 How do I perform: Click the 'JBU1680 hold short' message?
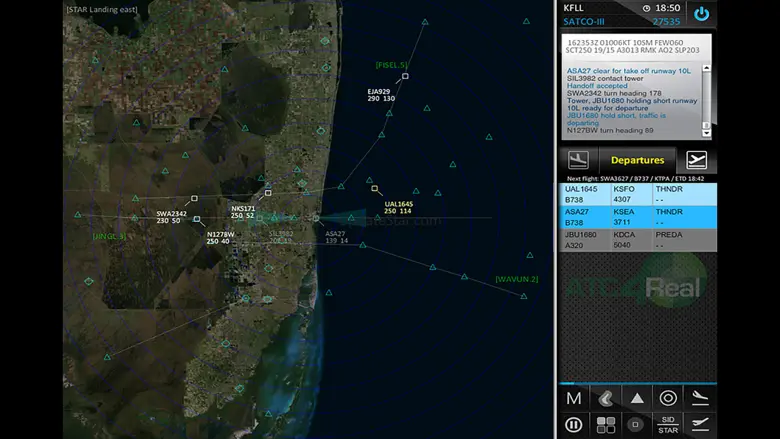(x=616, y=119)
